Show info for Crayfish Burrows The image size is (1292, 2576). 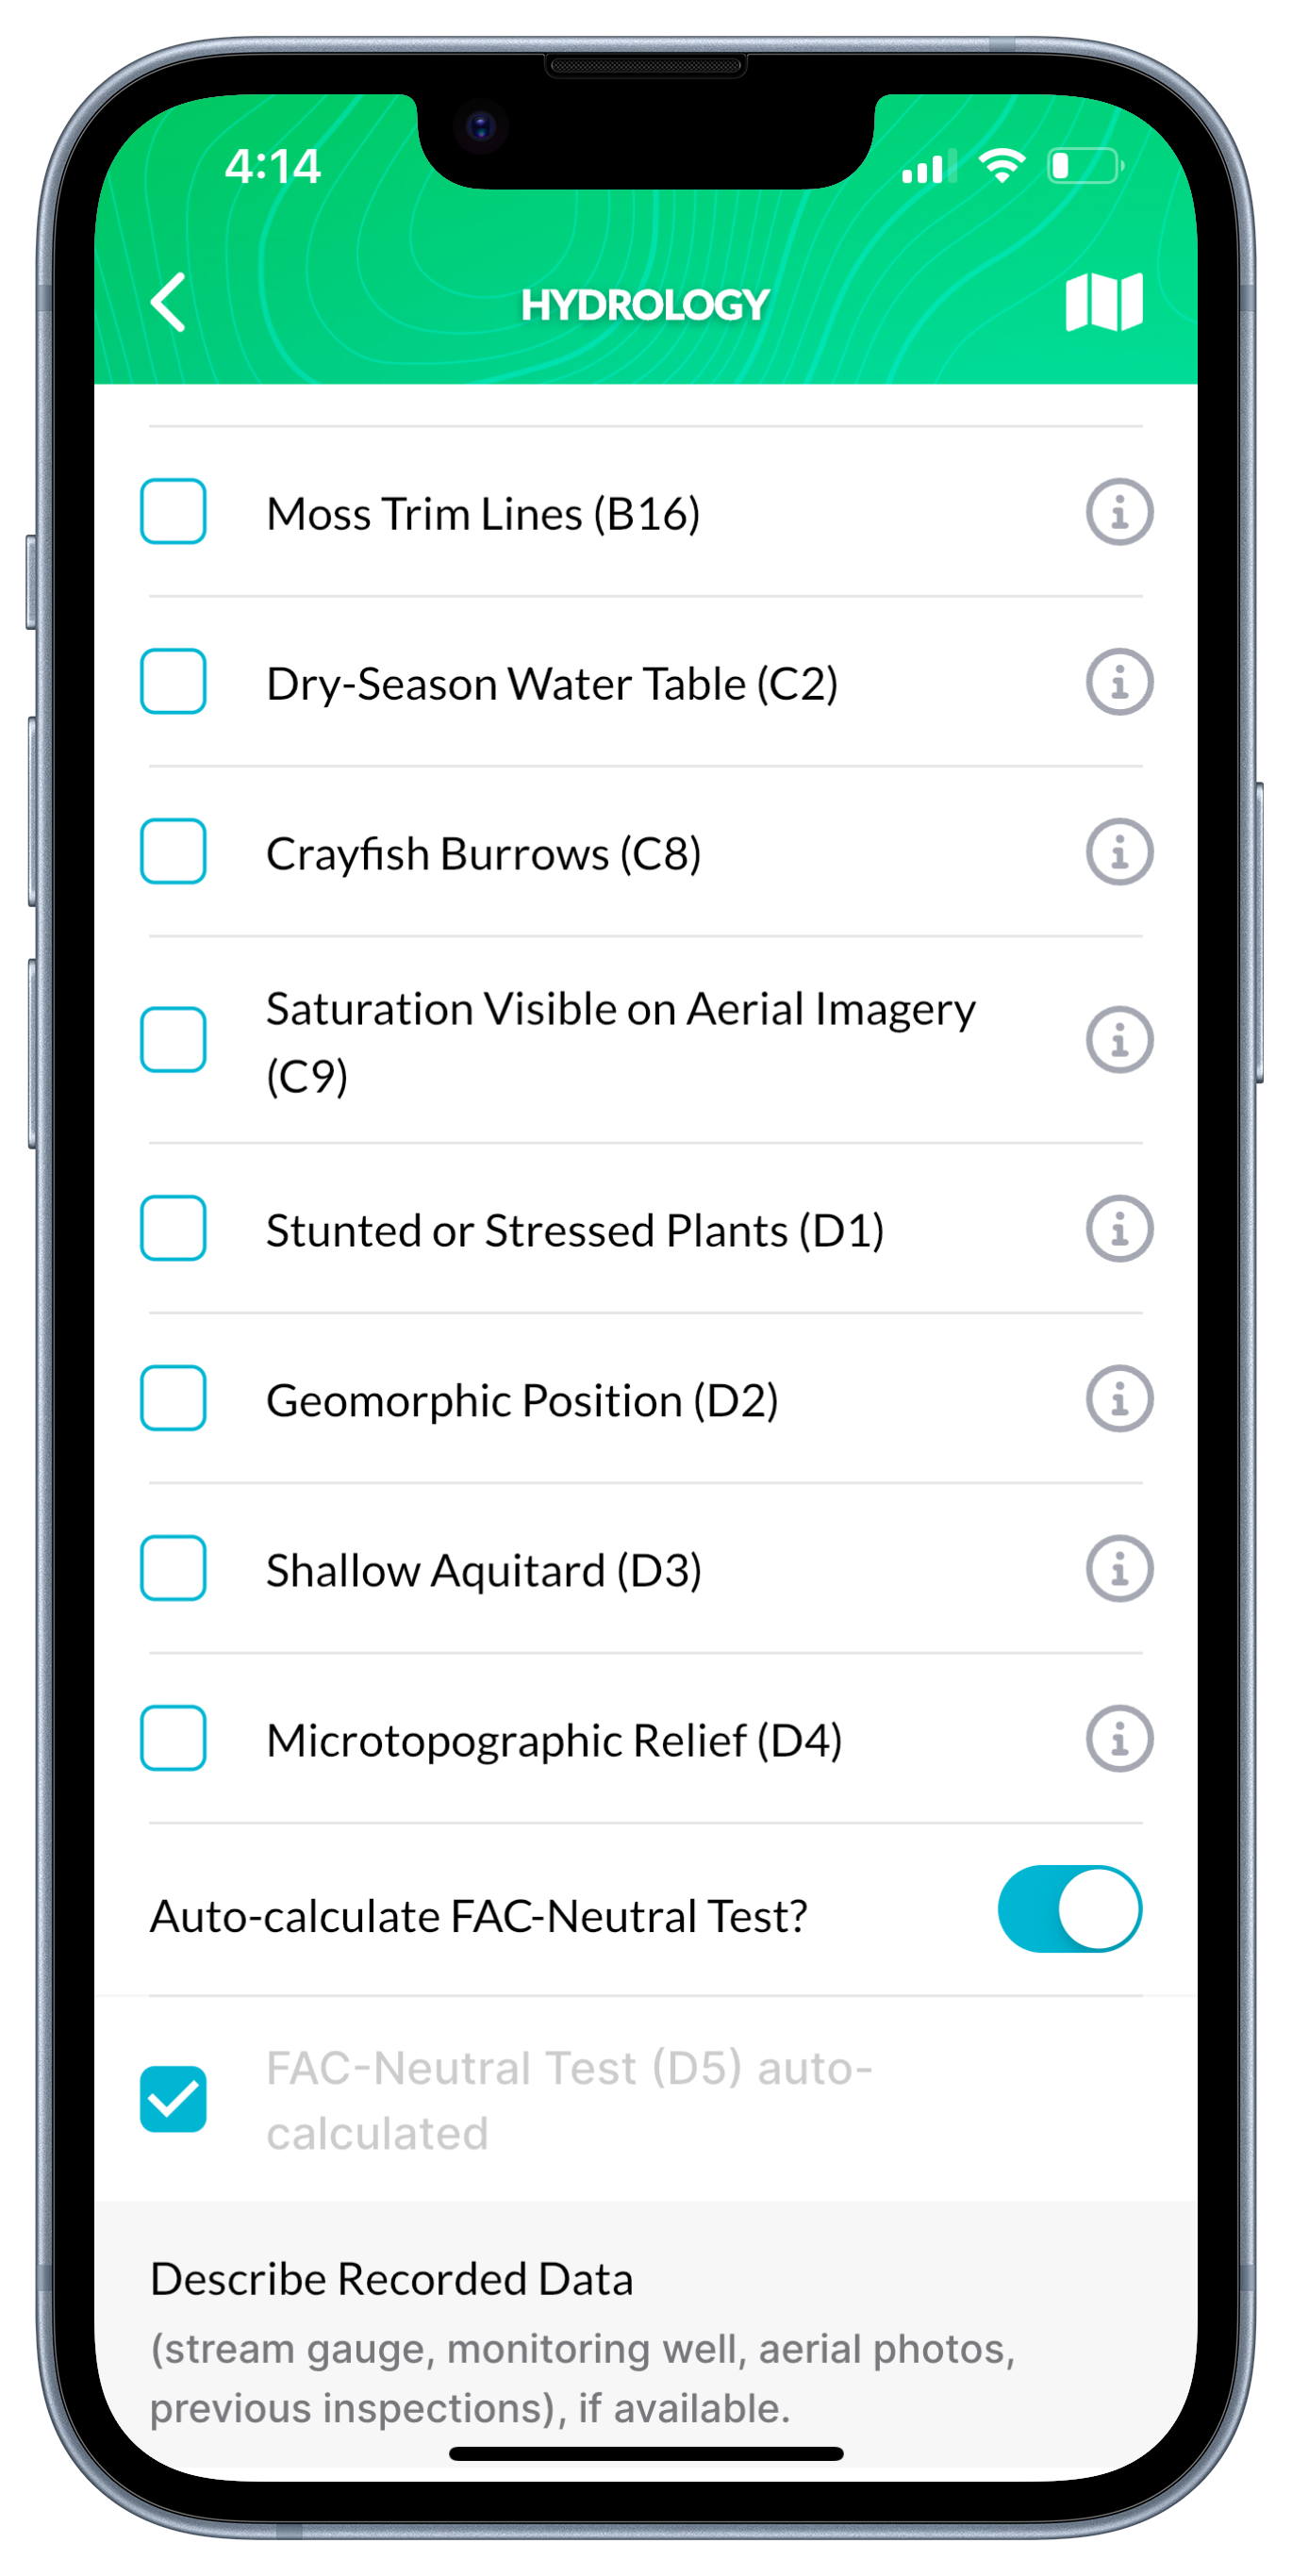tap(1119, 853)
